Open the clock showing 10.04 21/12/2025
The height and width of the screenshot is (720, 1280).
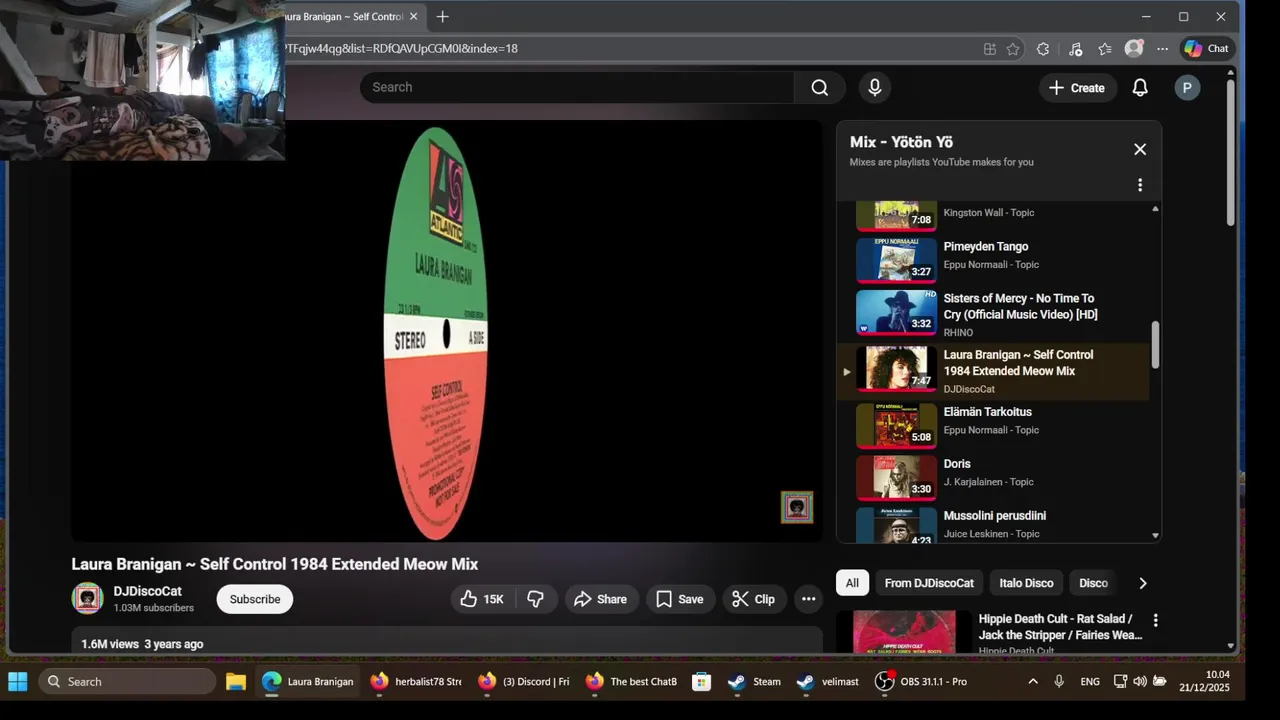click(1204, 682)
